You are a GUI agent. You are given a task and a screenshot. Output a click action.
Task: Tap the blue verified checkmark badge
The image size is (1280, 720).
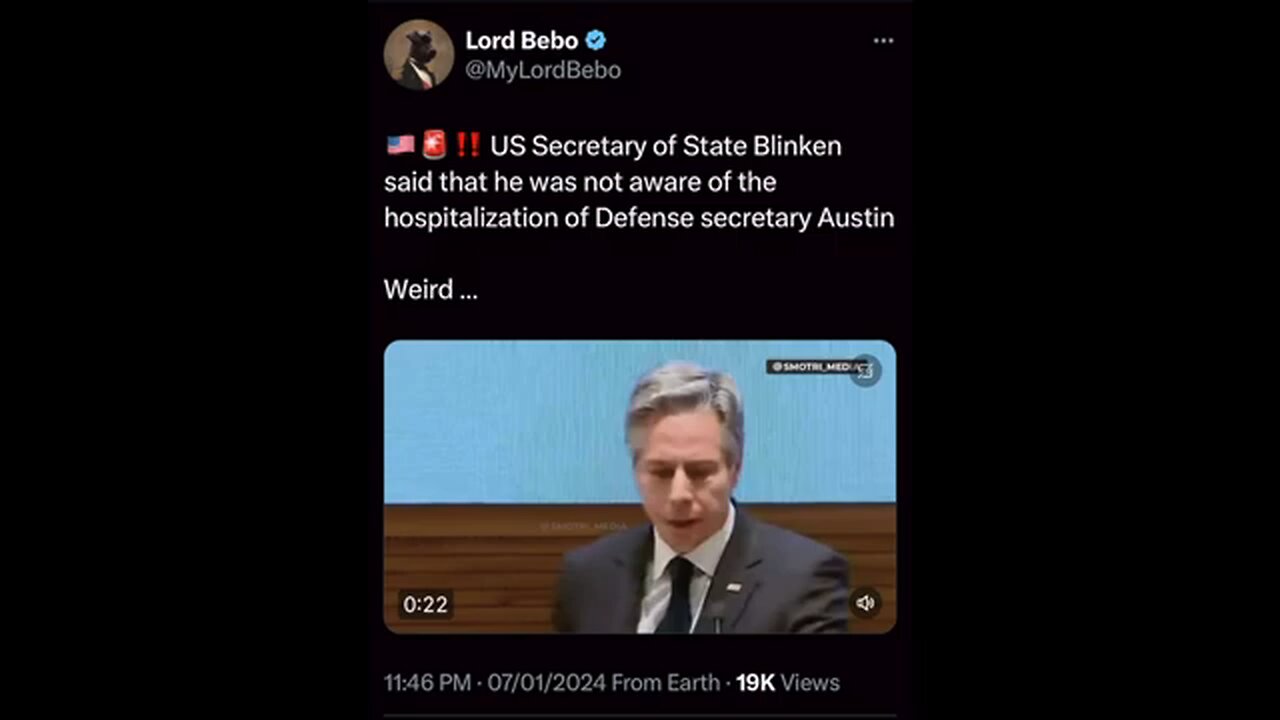tap(596, 41)
